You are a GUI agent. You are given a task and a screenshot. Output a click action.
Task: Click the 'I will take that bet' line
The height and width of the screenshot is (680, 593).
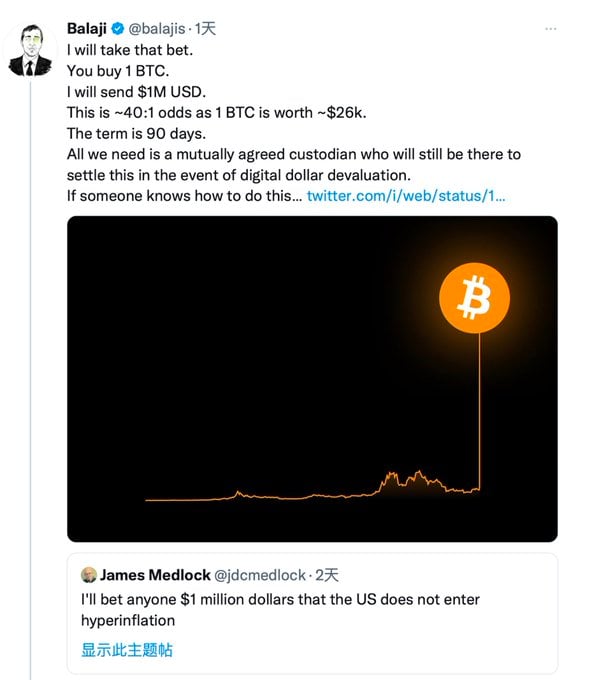130,50
